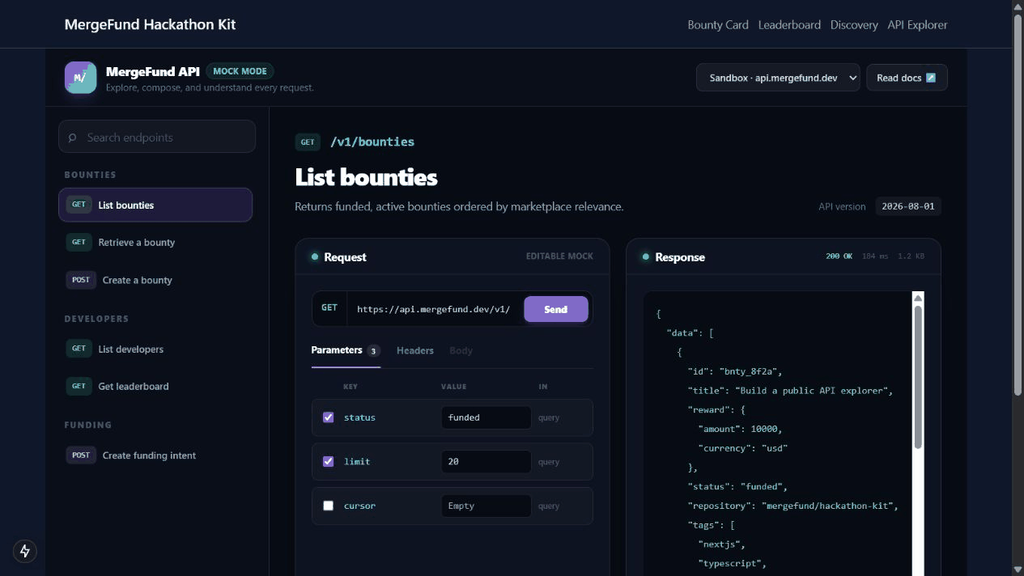Edit the limit value field '20'
This screenshot has width=1024, height=576.
[x=486, y=462]
